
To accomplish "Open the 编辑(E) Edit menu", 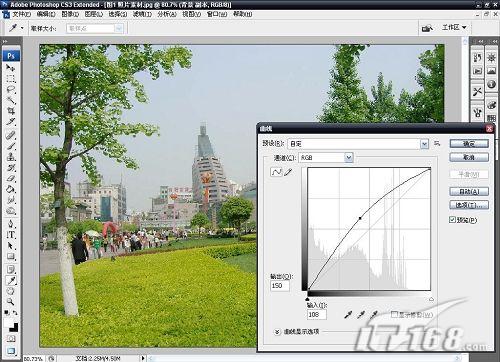I will pos(46,14).
